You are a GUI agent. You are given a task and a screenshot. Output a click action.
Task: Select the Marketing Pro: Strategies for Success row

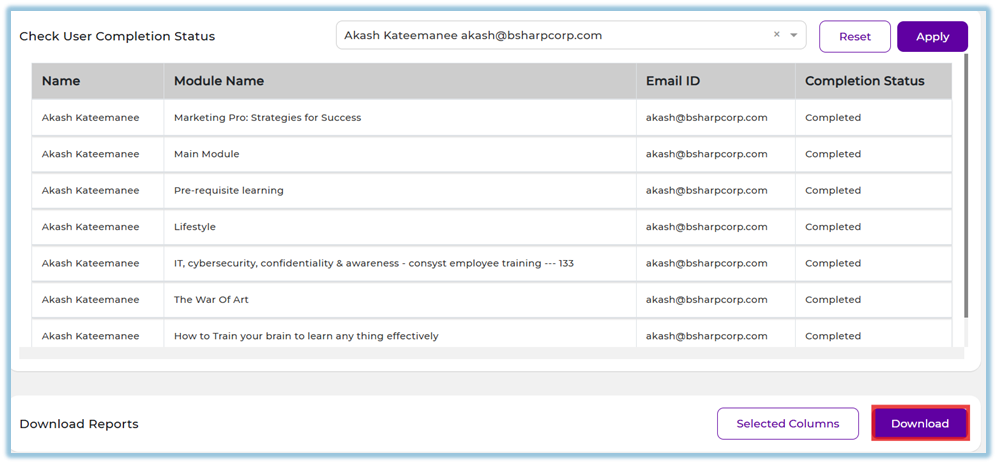pos(267,118)
